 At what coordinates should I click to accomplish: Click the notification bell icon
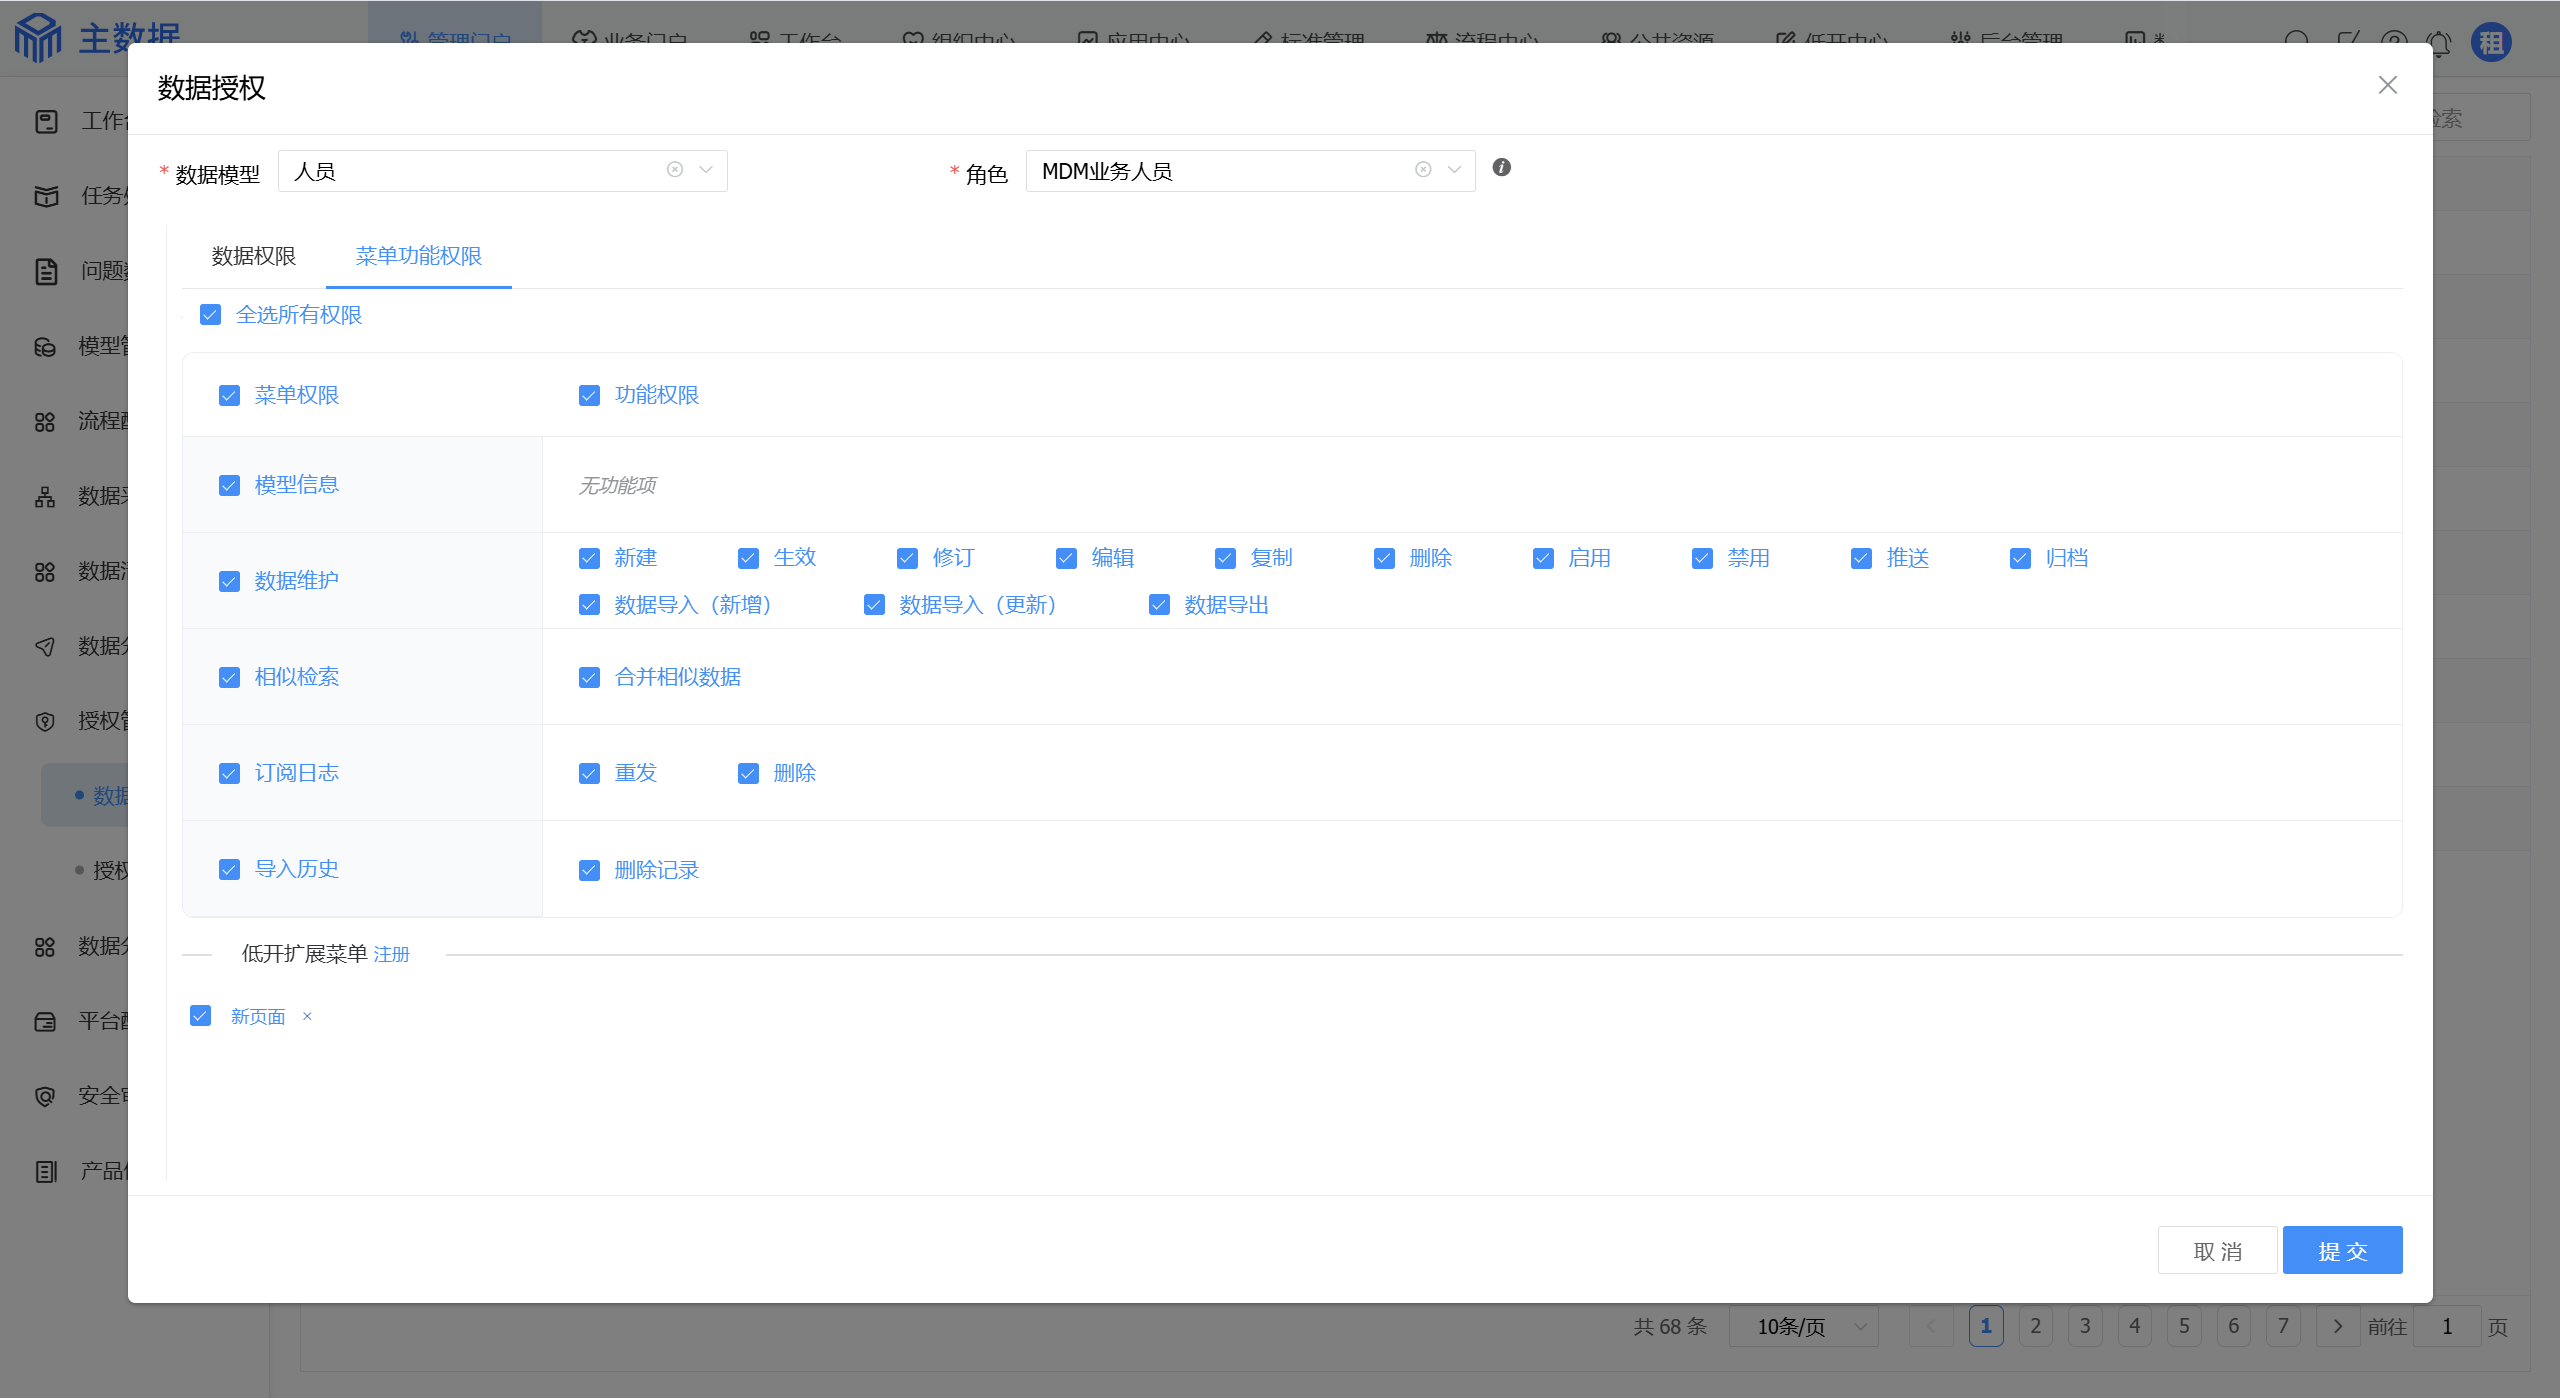point(2439,43)
